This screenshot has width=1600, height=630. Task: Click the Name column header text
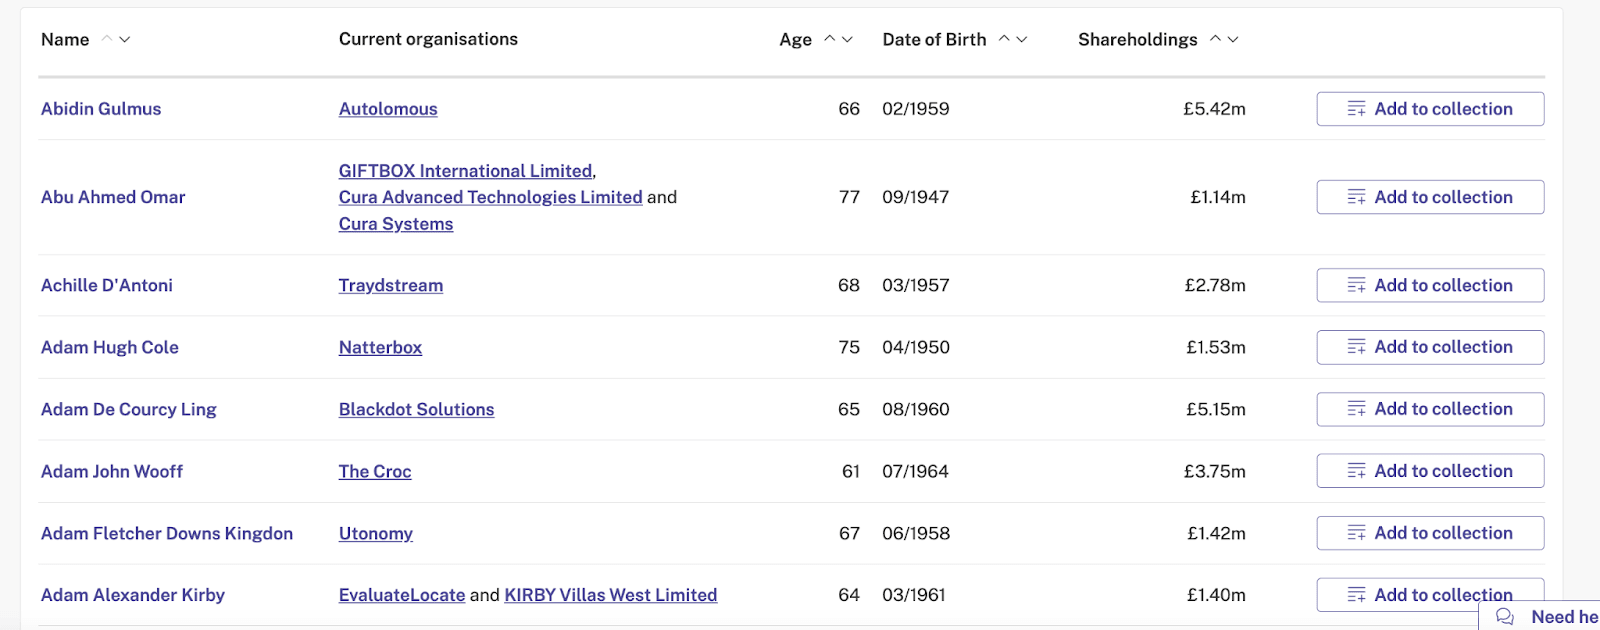[65, 39]
